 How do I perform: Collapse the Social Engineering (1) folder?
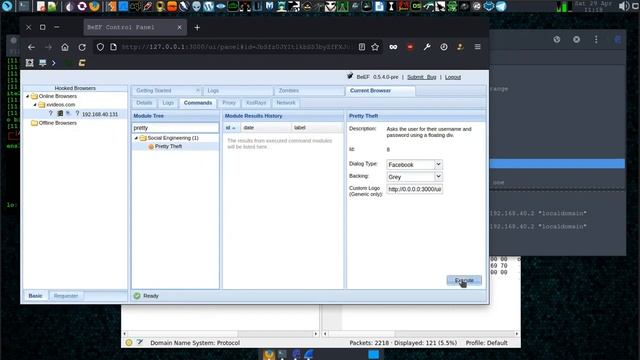coord(136,138)
